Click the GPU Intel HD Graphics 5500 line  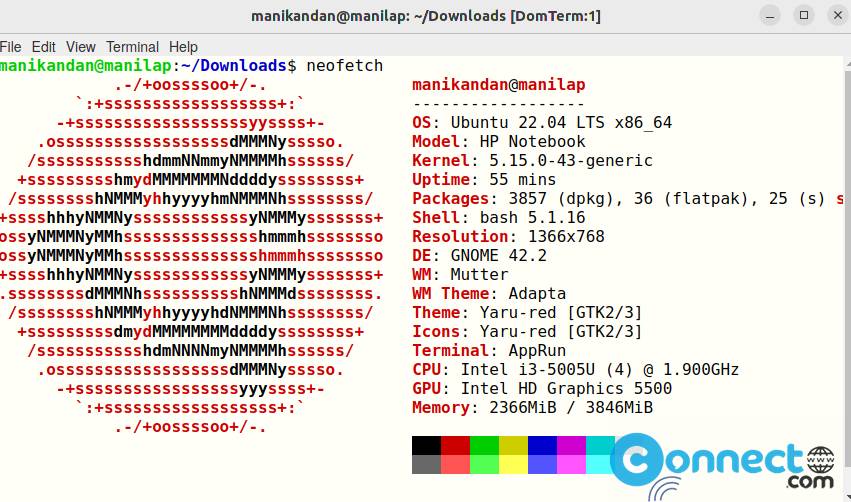pos(542,389)
